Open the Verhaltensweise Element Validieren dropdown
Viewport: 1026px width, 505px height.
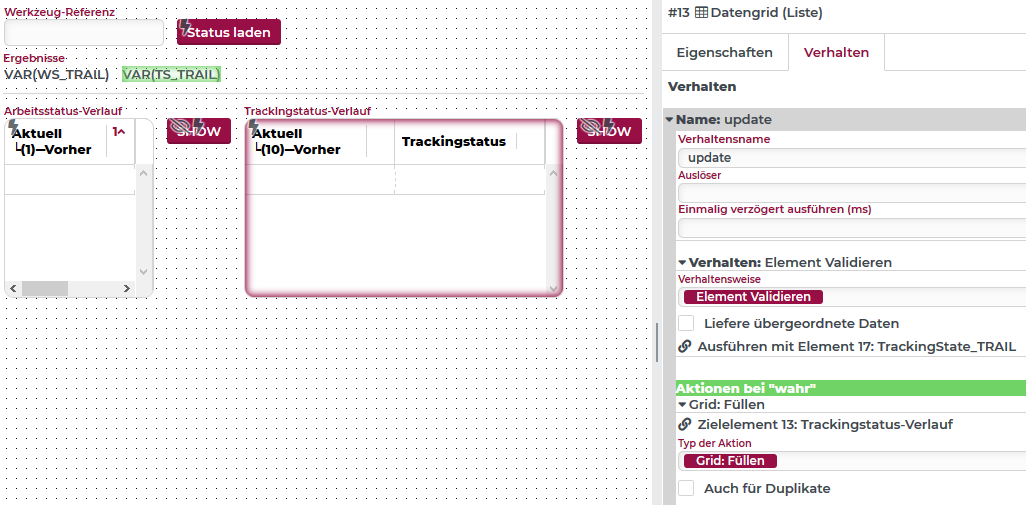tap(752, 297)
